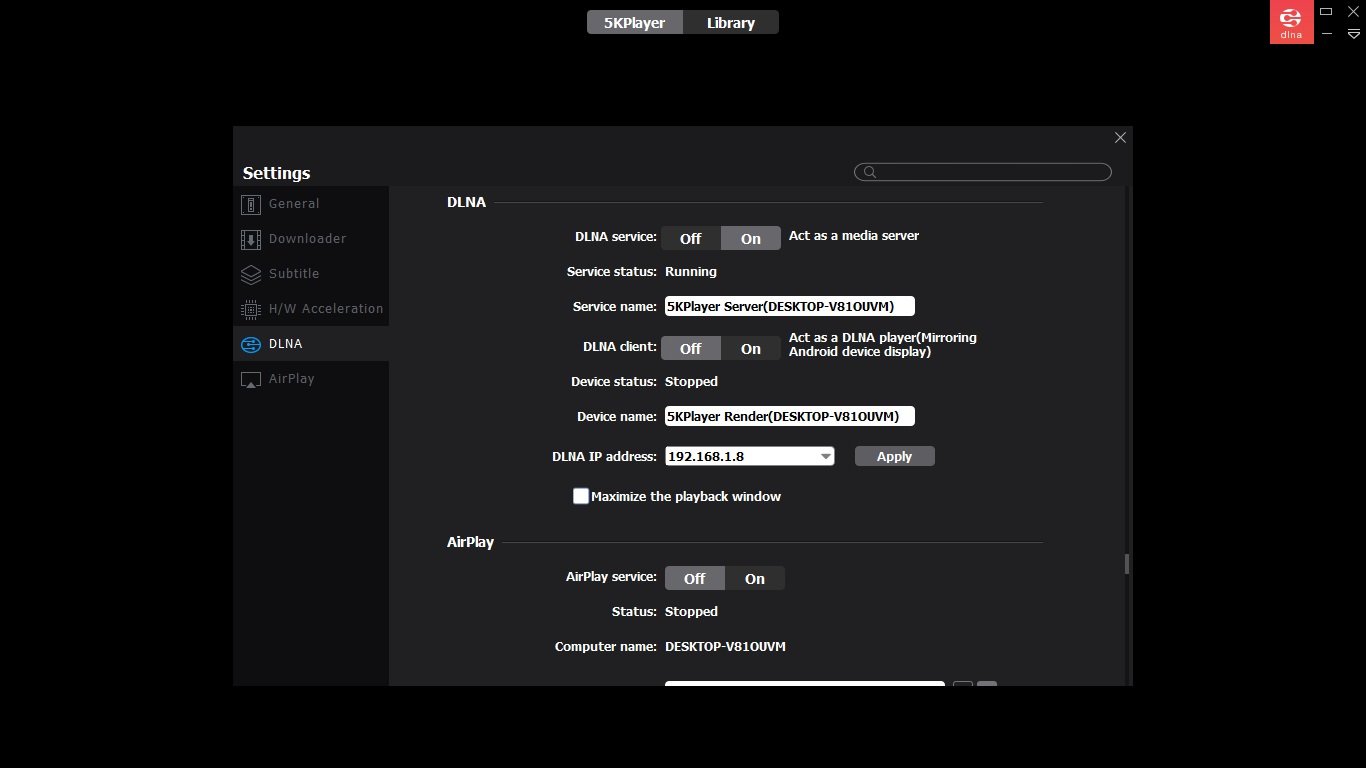Screen dimensions: 1366x768
Task: Check Maximize the playback window box
Action: click(581, 496)
